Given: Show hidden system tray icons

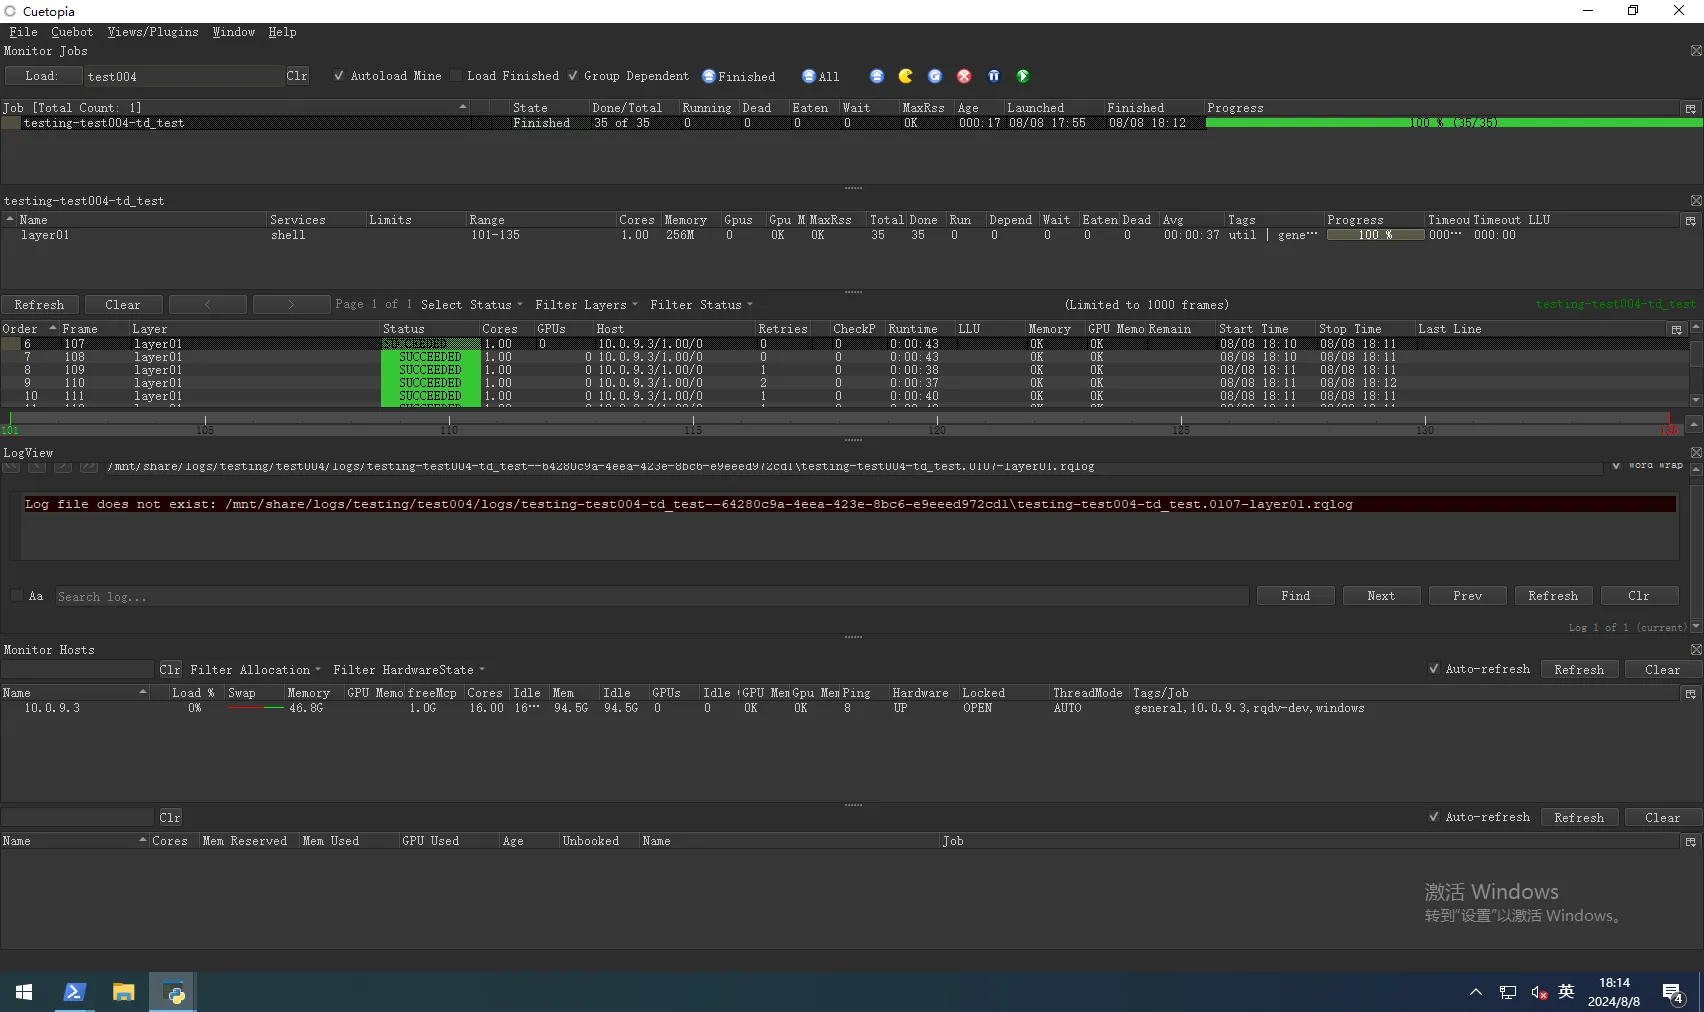Looking at the screenshot, I should click(1476, 992).
